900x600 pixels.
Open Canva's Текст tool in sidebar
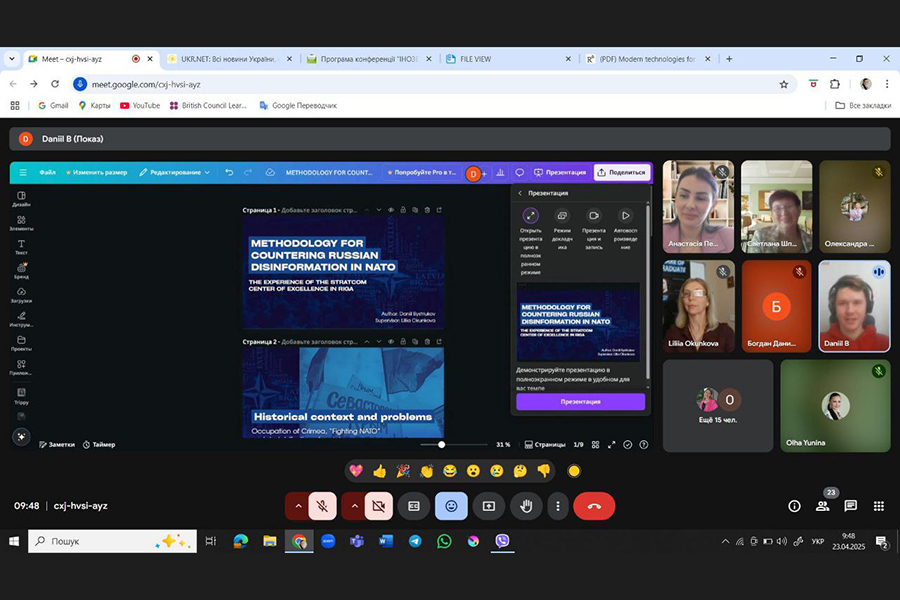tap(21, 247)
